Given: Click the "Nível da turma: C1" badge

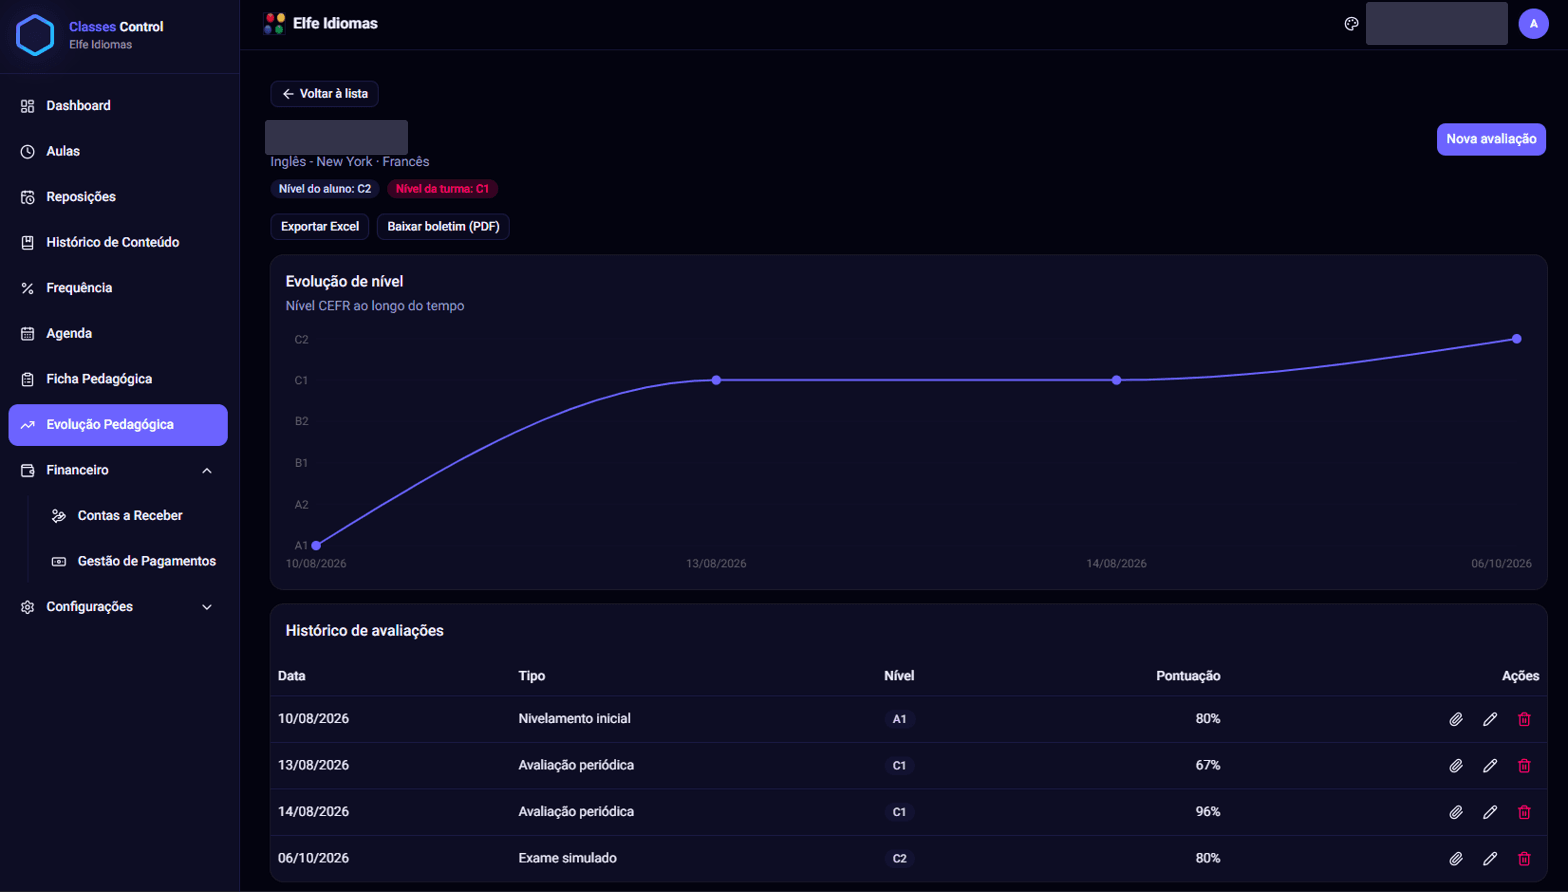Looking at the screenshot, I should 442,189.
